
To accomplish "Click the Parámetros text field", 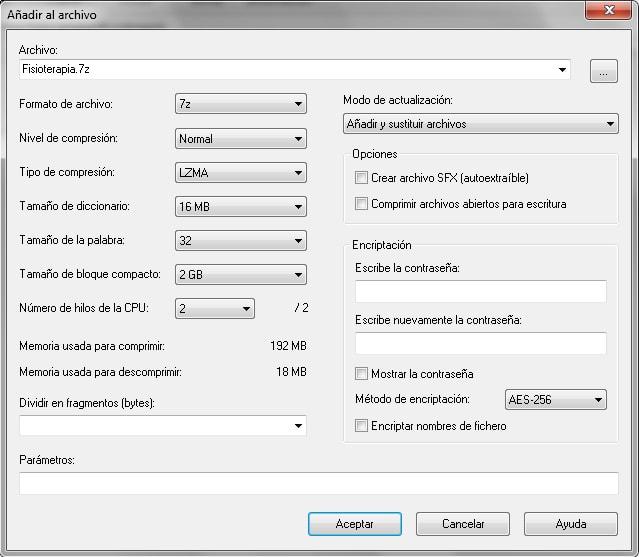I will (319, 483).
